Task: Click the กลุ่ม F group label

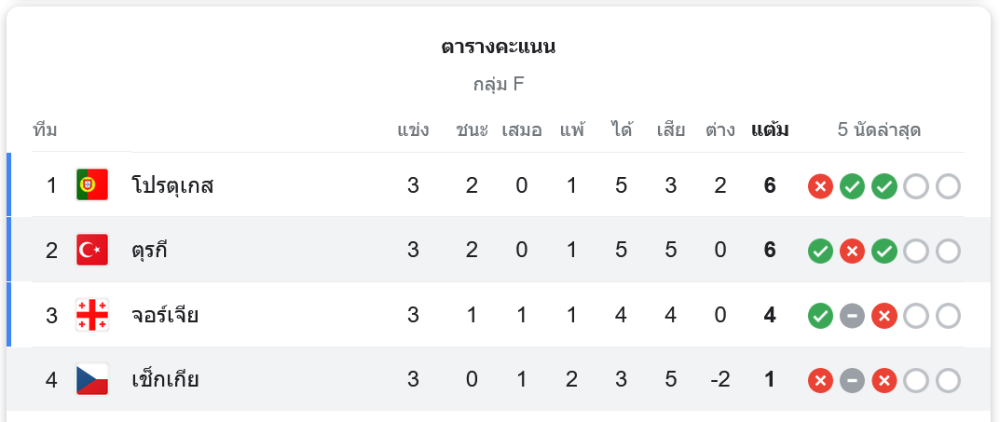Action: coord(498,84)
